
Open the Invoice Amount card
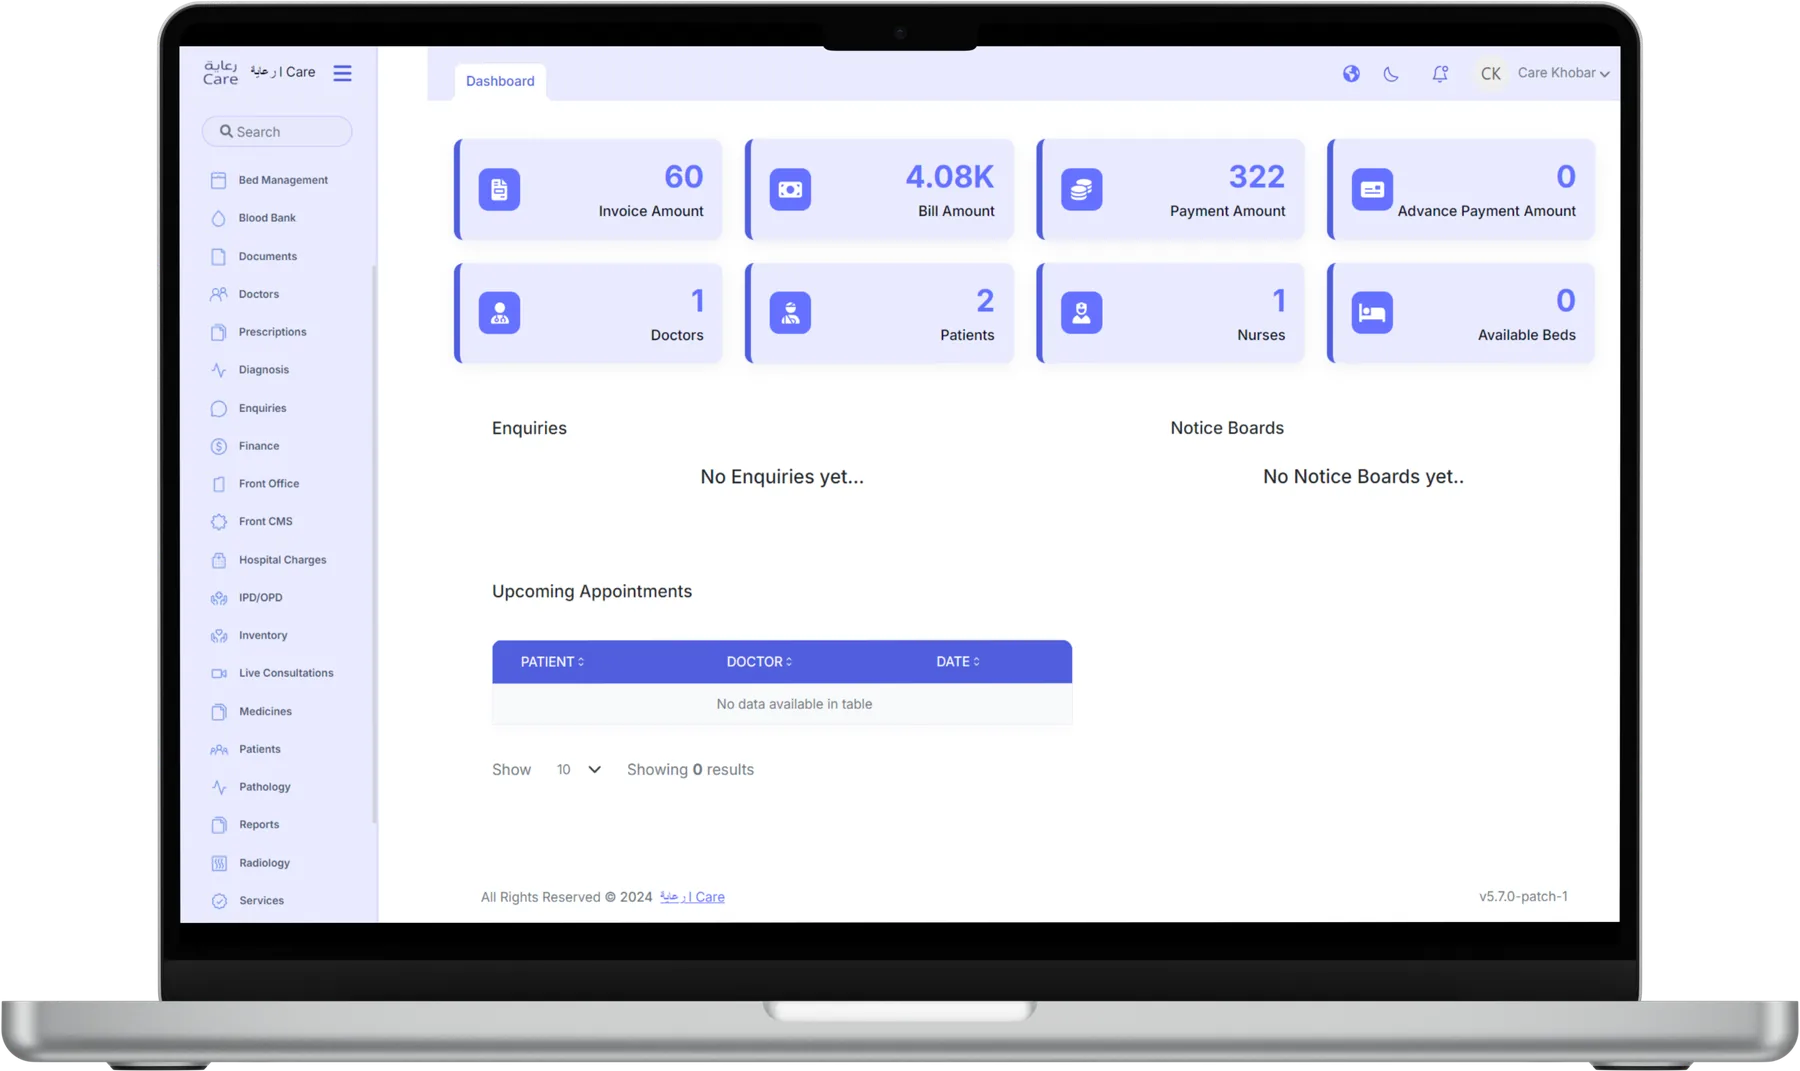click(x=588, y=189)
